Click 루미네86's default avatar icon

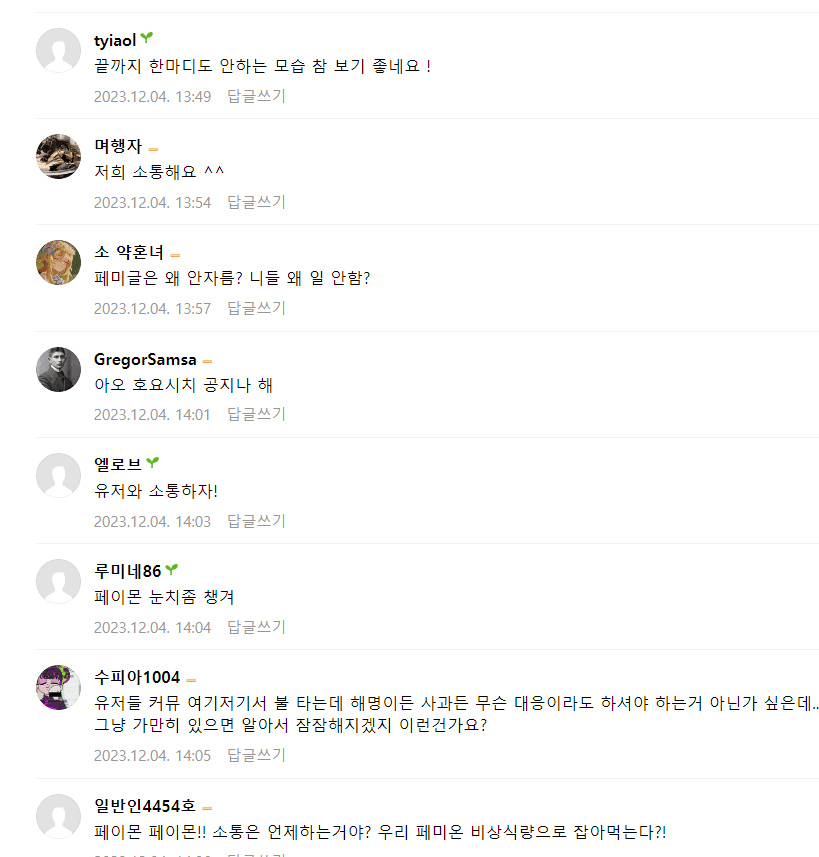(58, 581)
